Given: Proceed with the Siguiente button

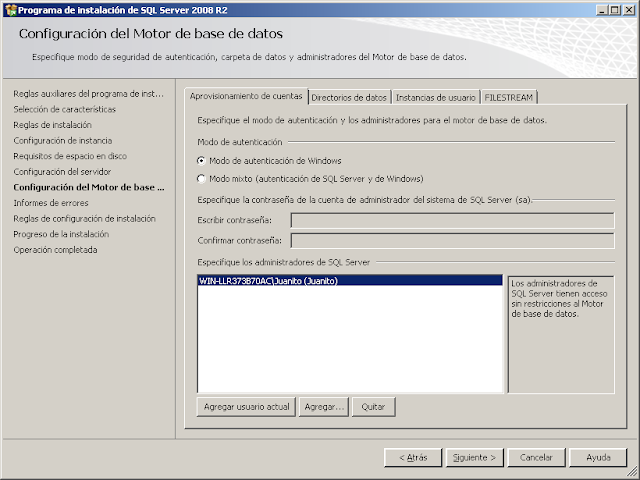Looking at the screenshot, I should (475, 458).
